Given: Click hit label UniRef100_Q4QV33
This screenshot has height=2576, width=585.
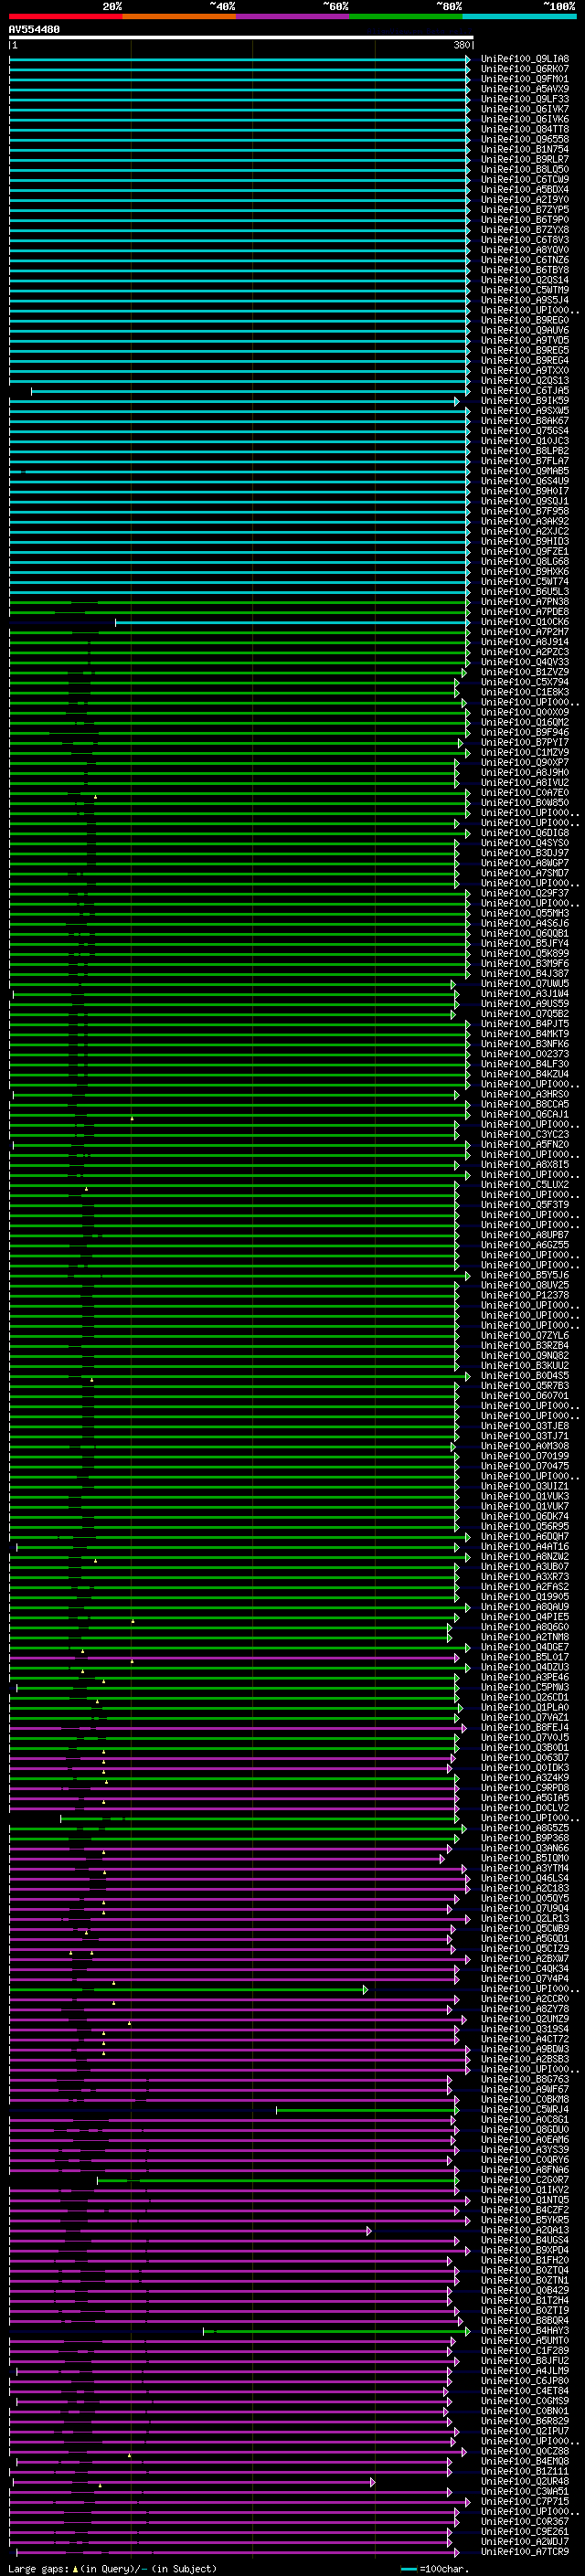Looking at the screenshot, I should coord(525,662).
